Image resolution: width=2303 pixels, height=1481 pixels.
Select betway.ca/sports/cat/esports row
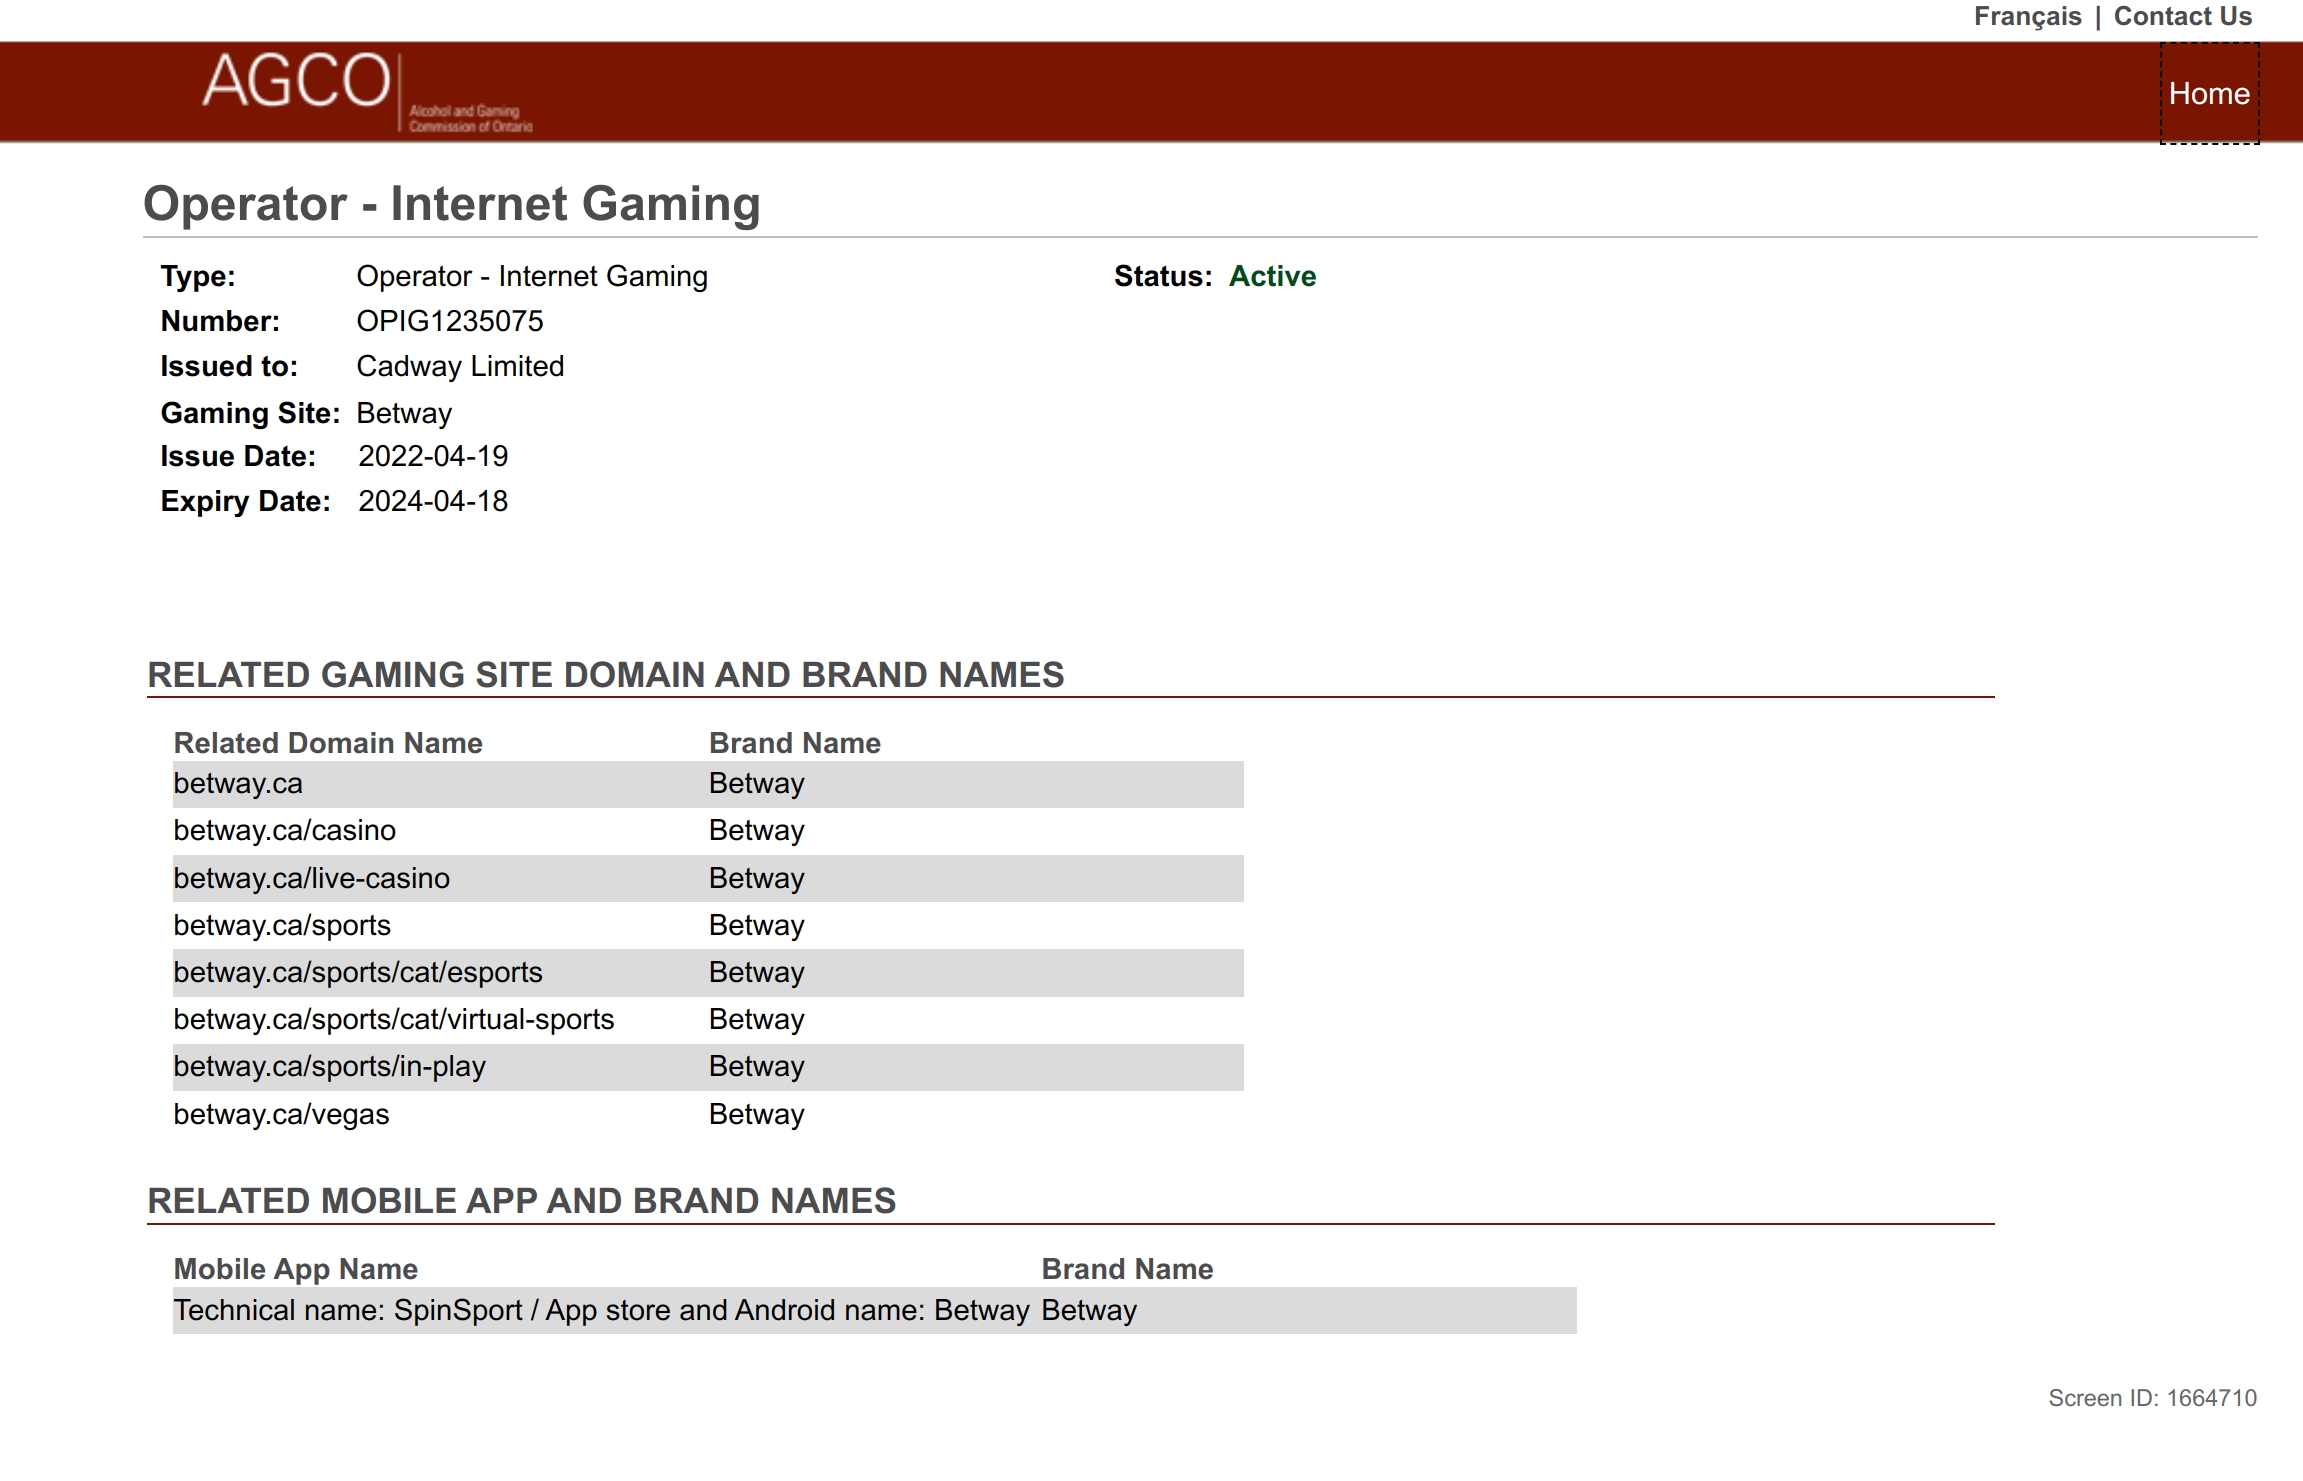357,973
